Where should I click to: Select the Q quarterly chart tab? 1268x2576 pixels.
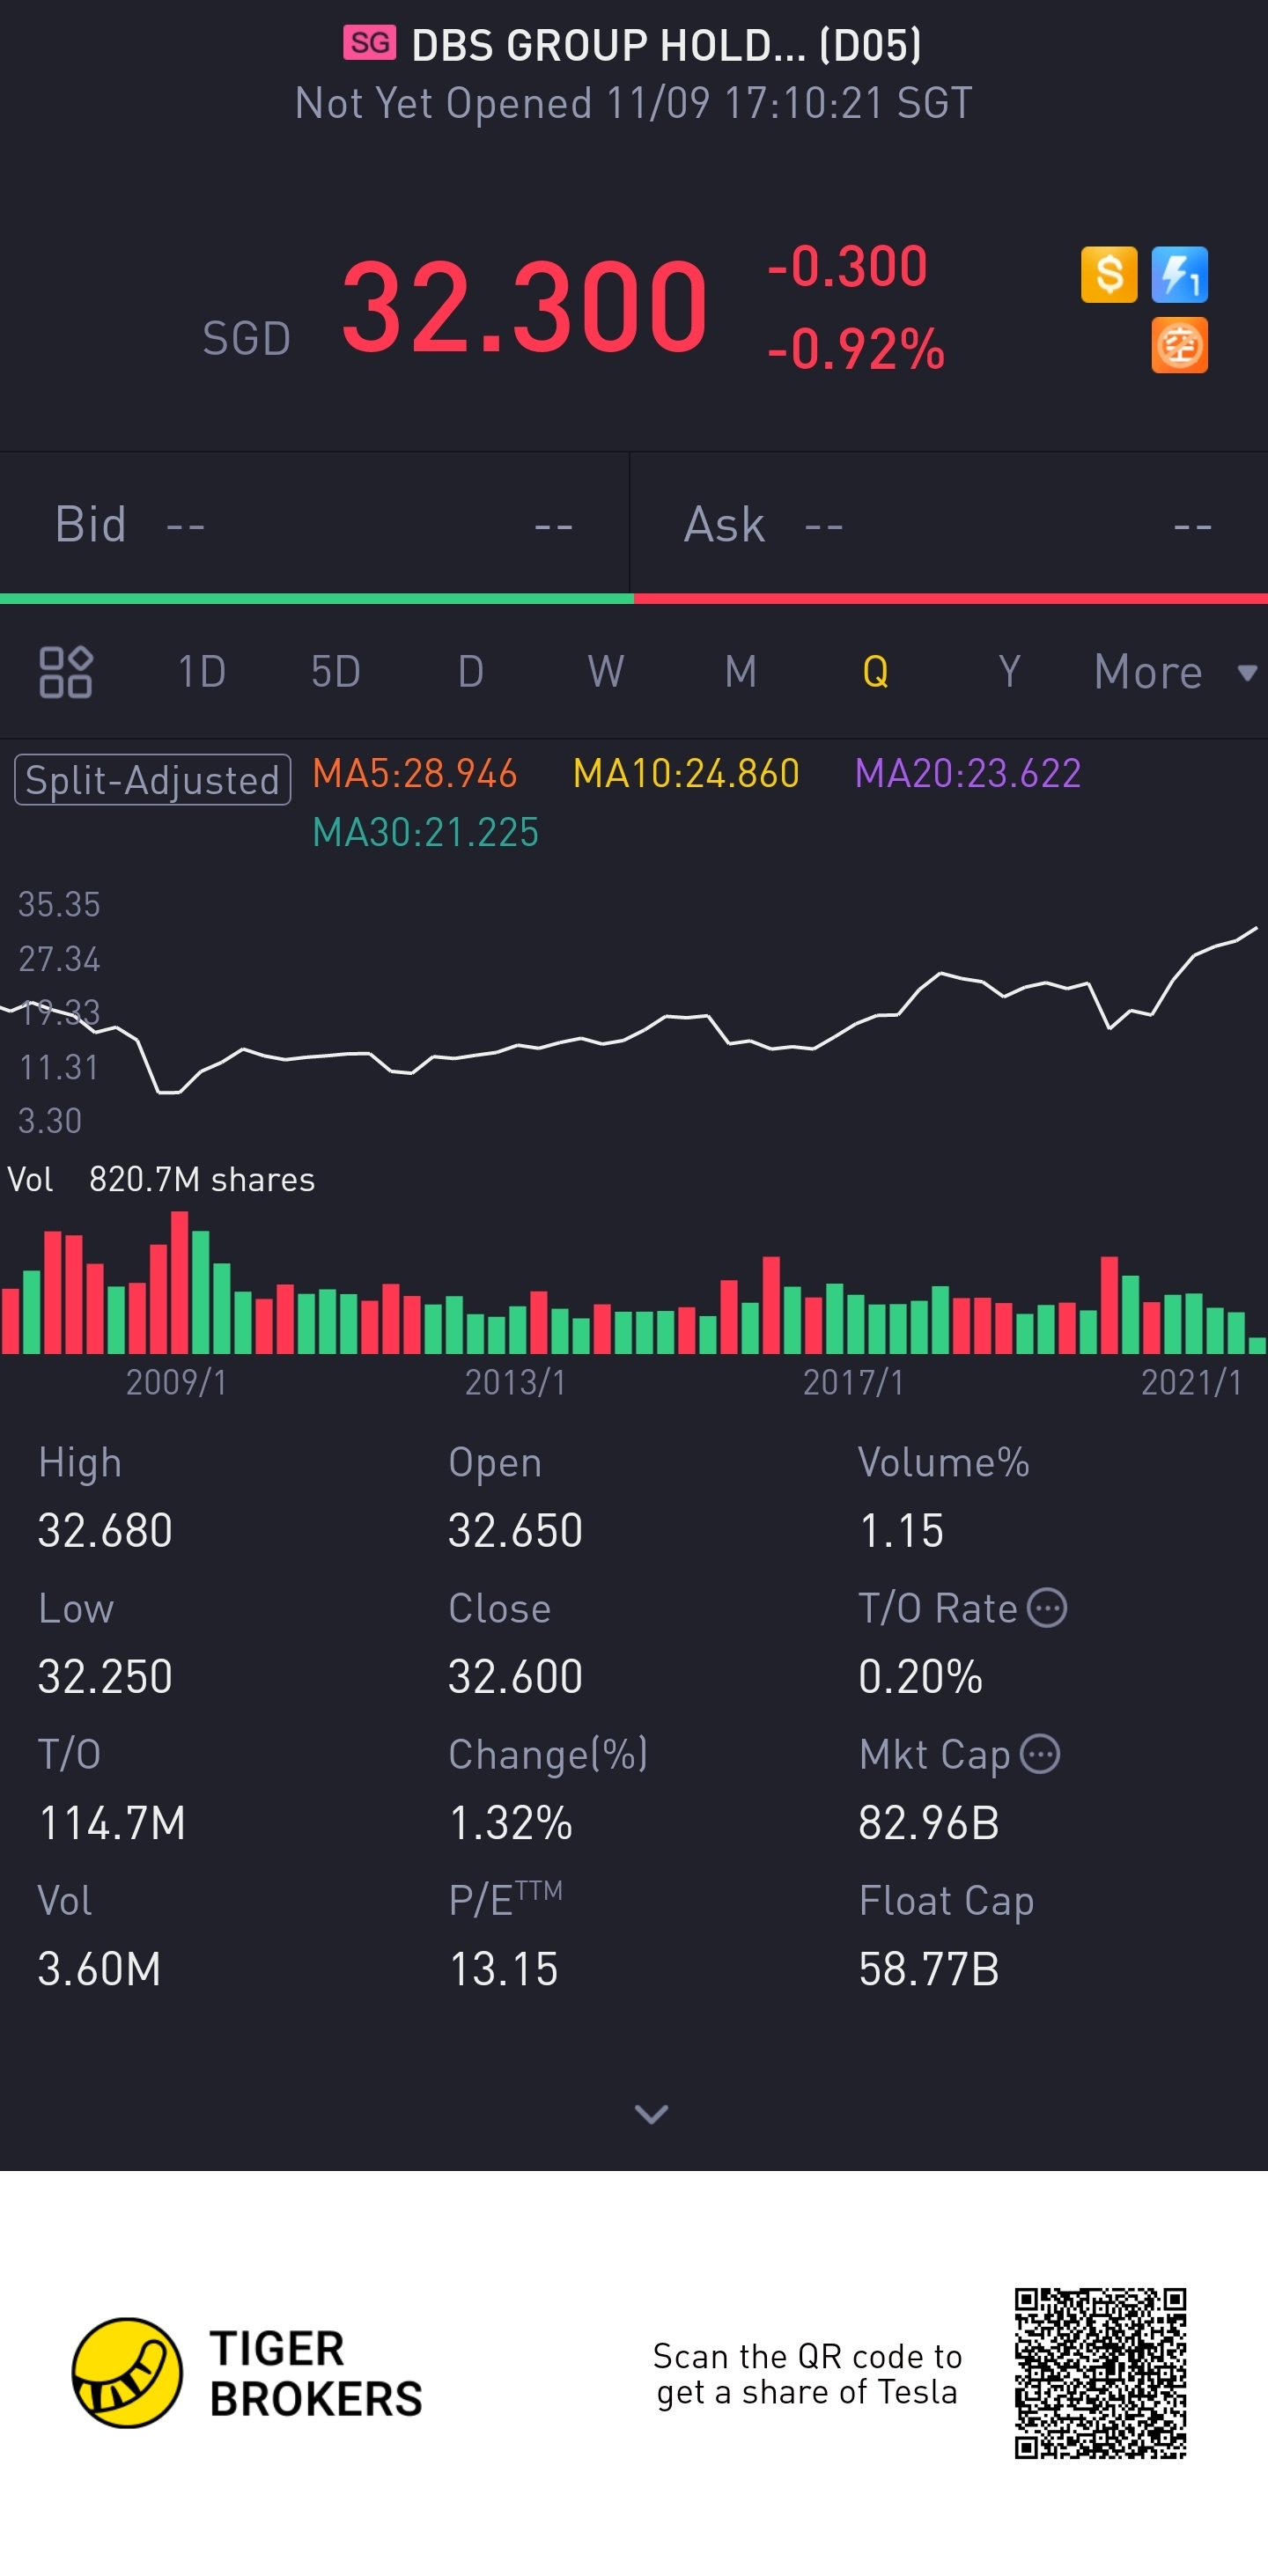pos(875,671)
